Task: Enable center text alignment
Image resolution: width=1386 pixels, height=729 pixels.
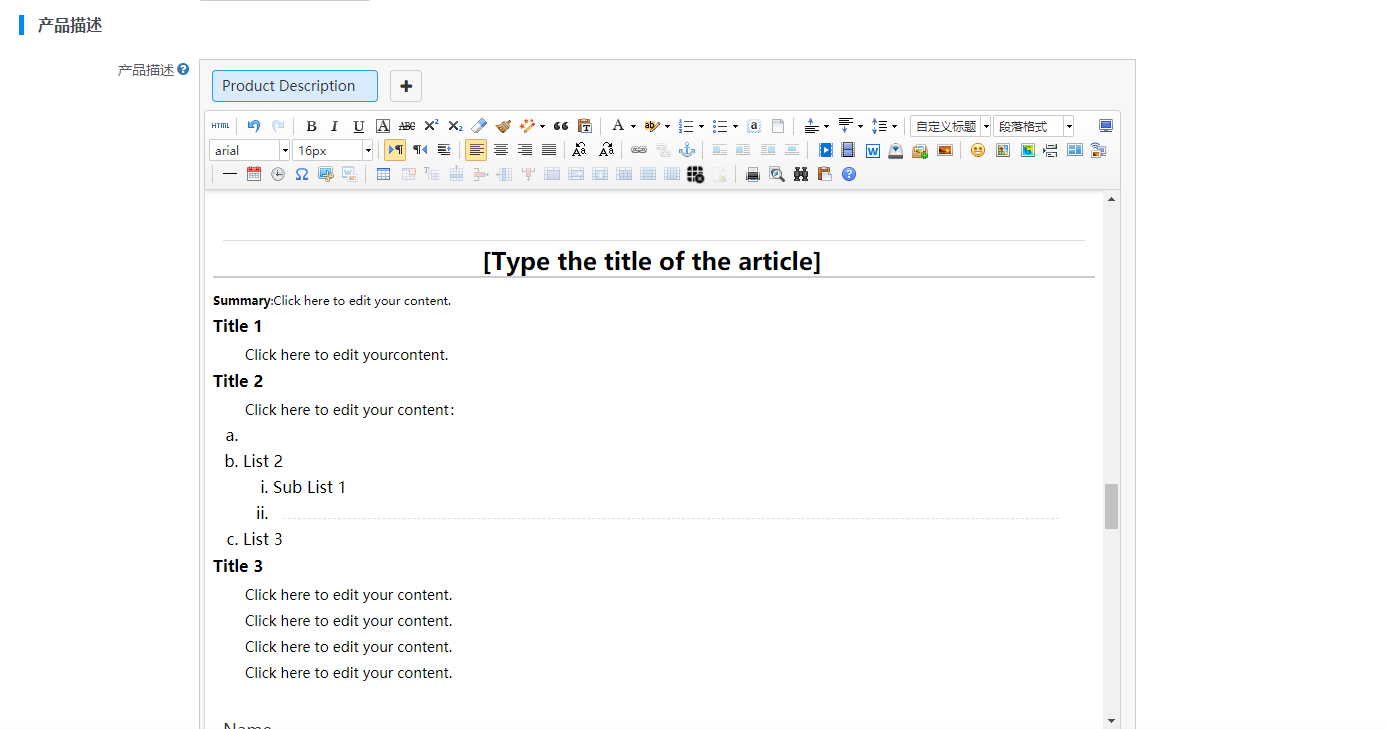Action: tap(500, 150)
